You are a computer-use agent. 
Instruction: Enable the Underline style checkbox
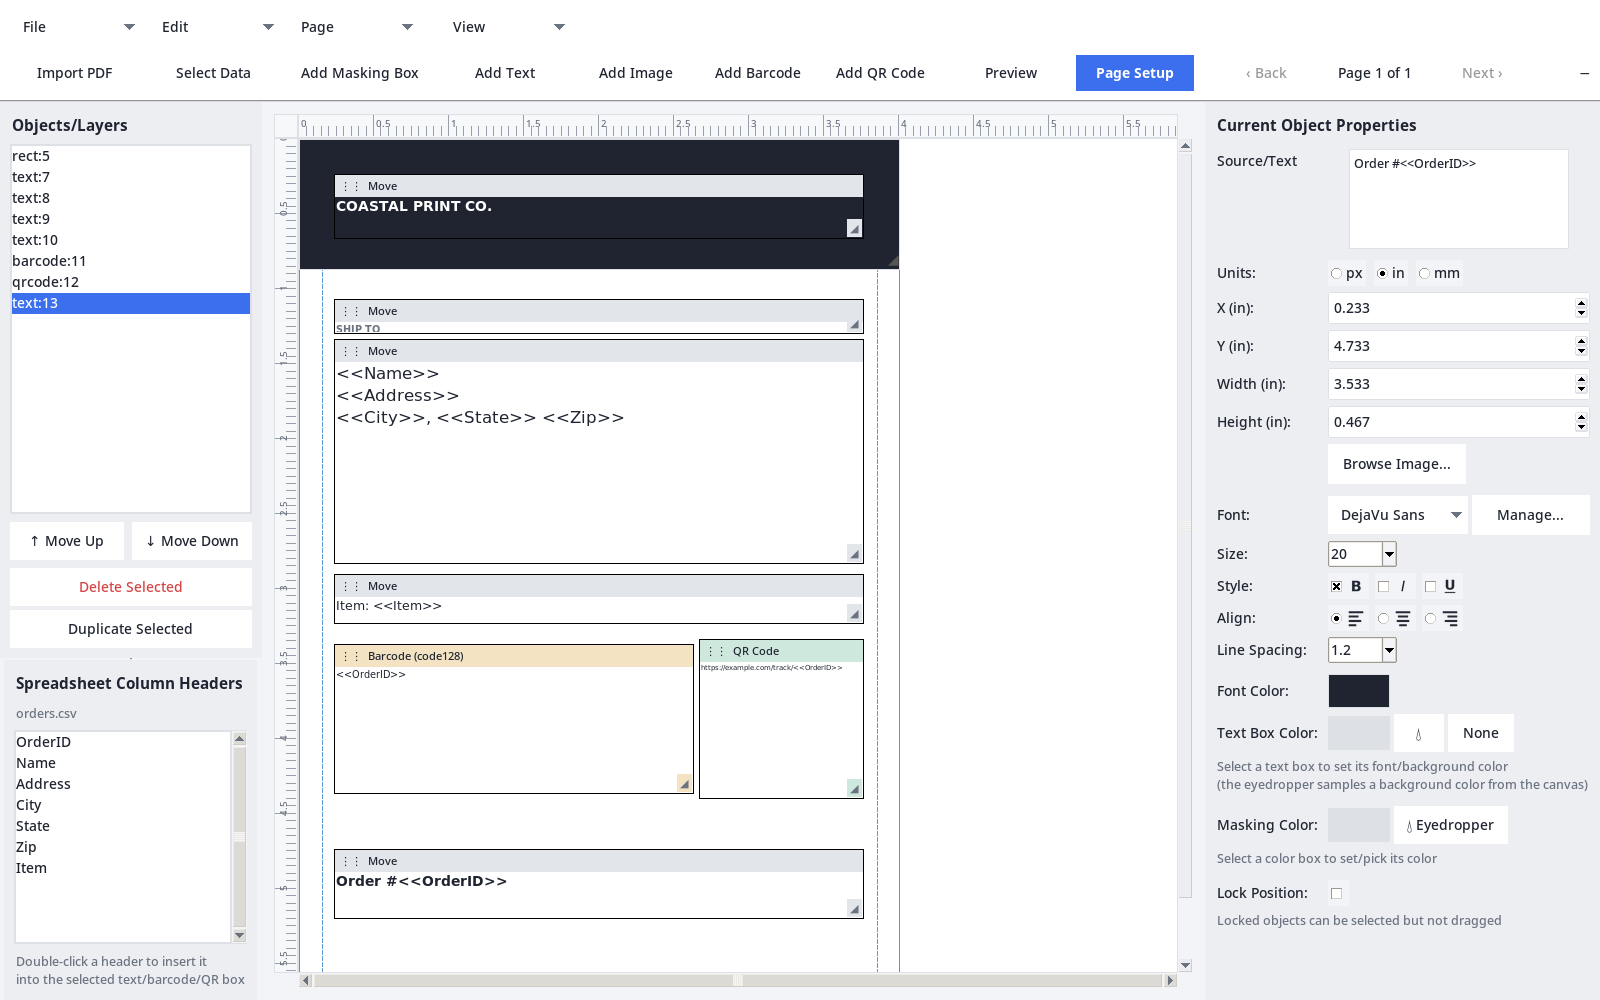[1430, 586]
